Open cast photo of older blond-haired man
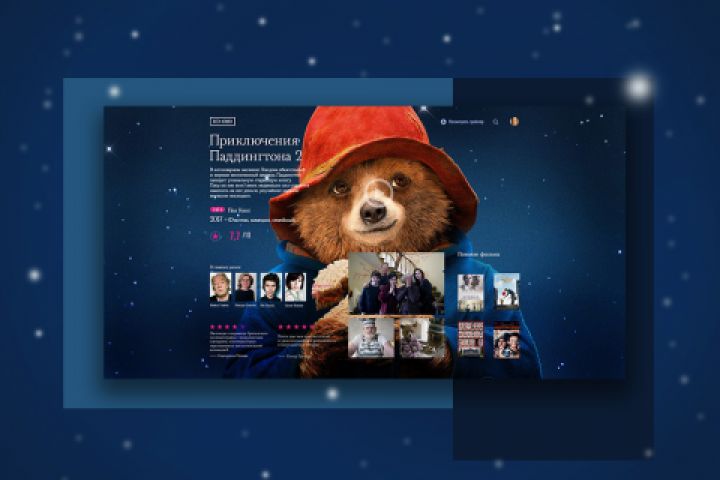 pyautogui.click(x=221, y=287)
